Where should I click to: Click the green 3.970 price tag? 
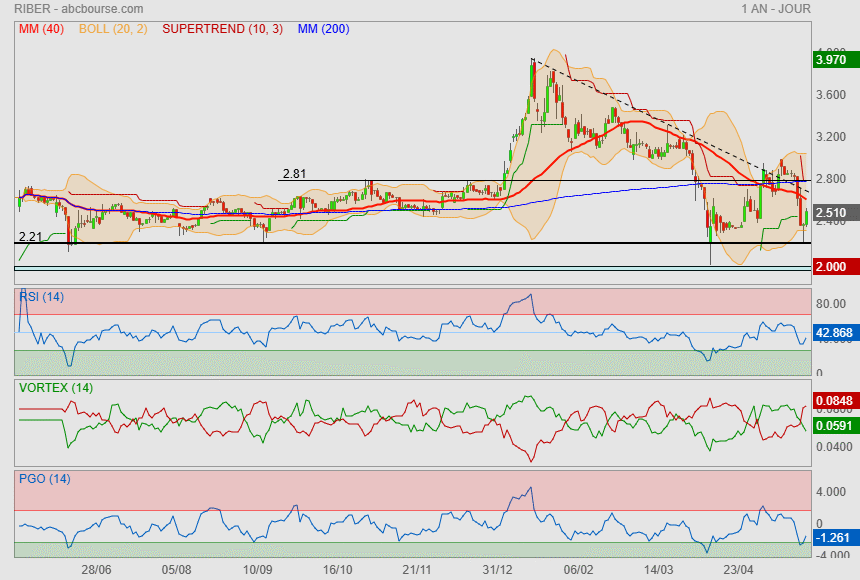(x=832, y=60)
